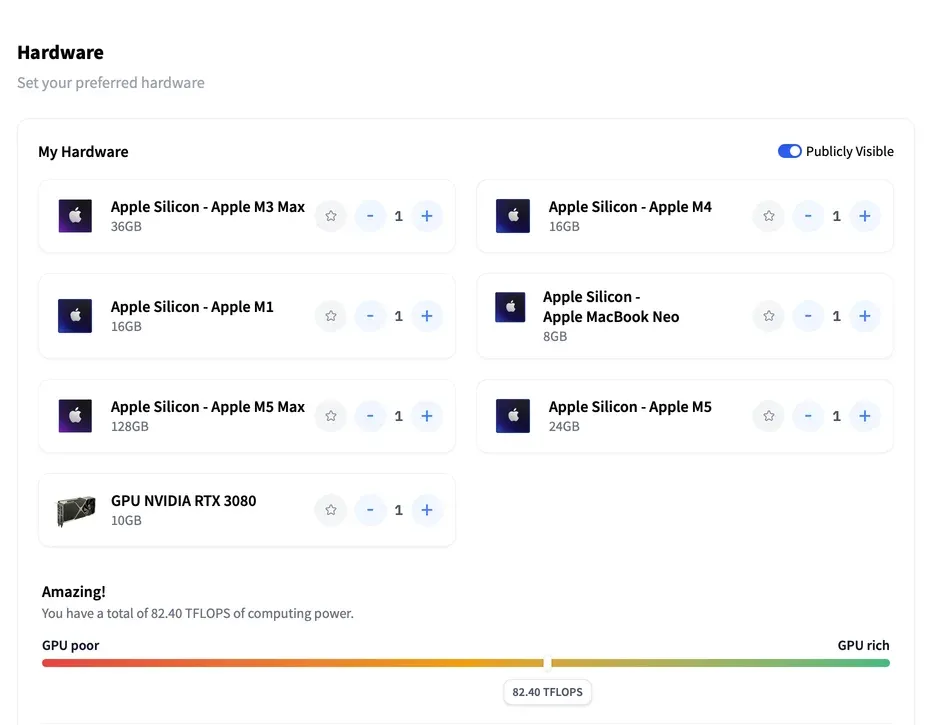Decrease Apple M4 quantity
The height and width of the screenshot is (725, 950).
(808, 216)
